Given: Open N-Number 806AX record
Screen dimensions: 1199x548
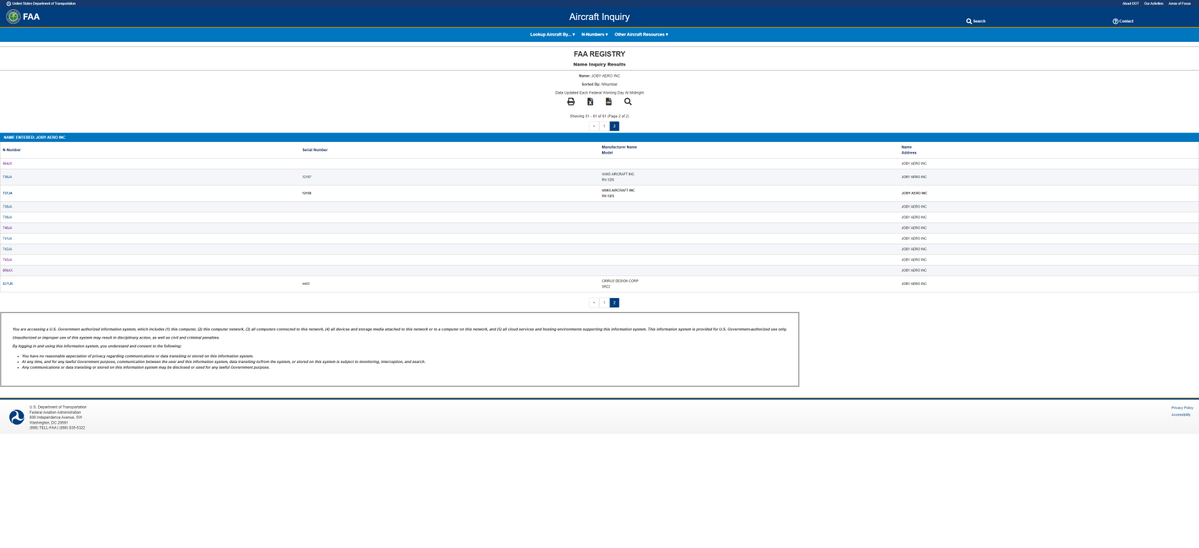Looking at the screenshot, I should tap(7, 271).
